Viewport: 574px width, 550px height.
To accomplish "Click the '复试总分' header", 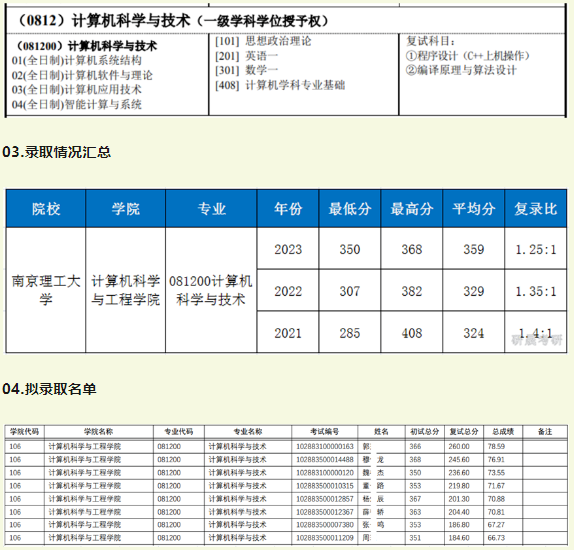I will pyautogui.click(x=464, y=432).
